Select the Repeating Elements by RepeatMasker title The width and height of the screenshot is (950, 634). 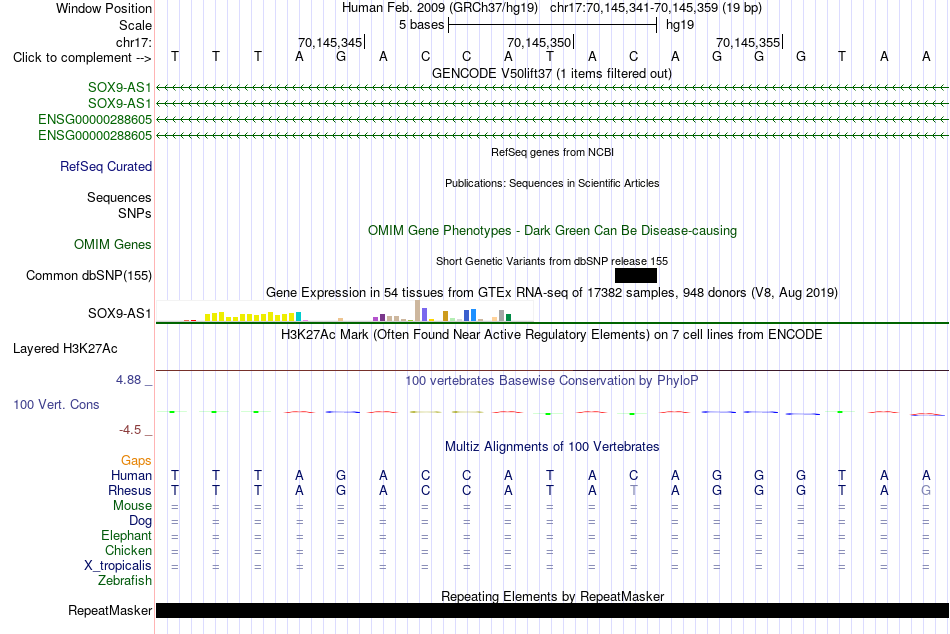[x=553, y=596]
